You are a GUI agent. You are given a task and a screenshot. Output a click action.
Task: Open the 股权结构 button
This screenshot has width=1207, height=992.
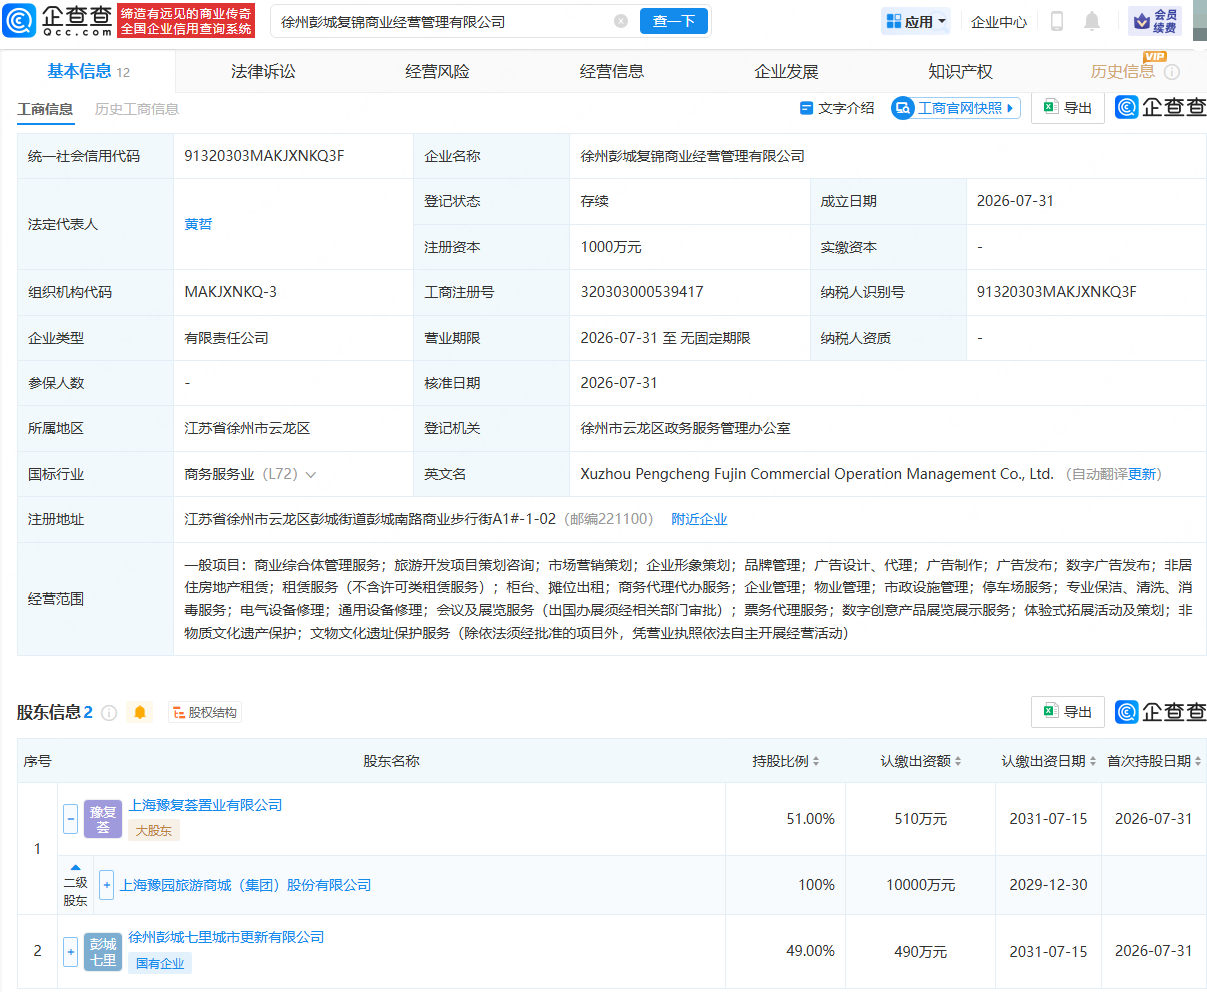tap(205, 713)
